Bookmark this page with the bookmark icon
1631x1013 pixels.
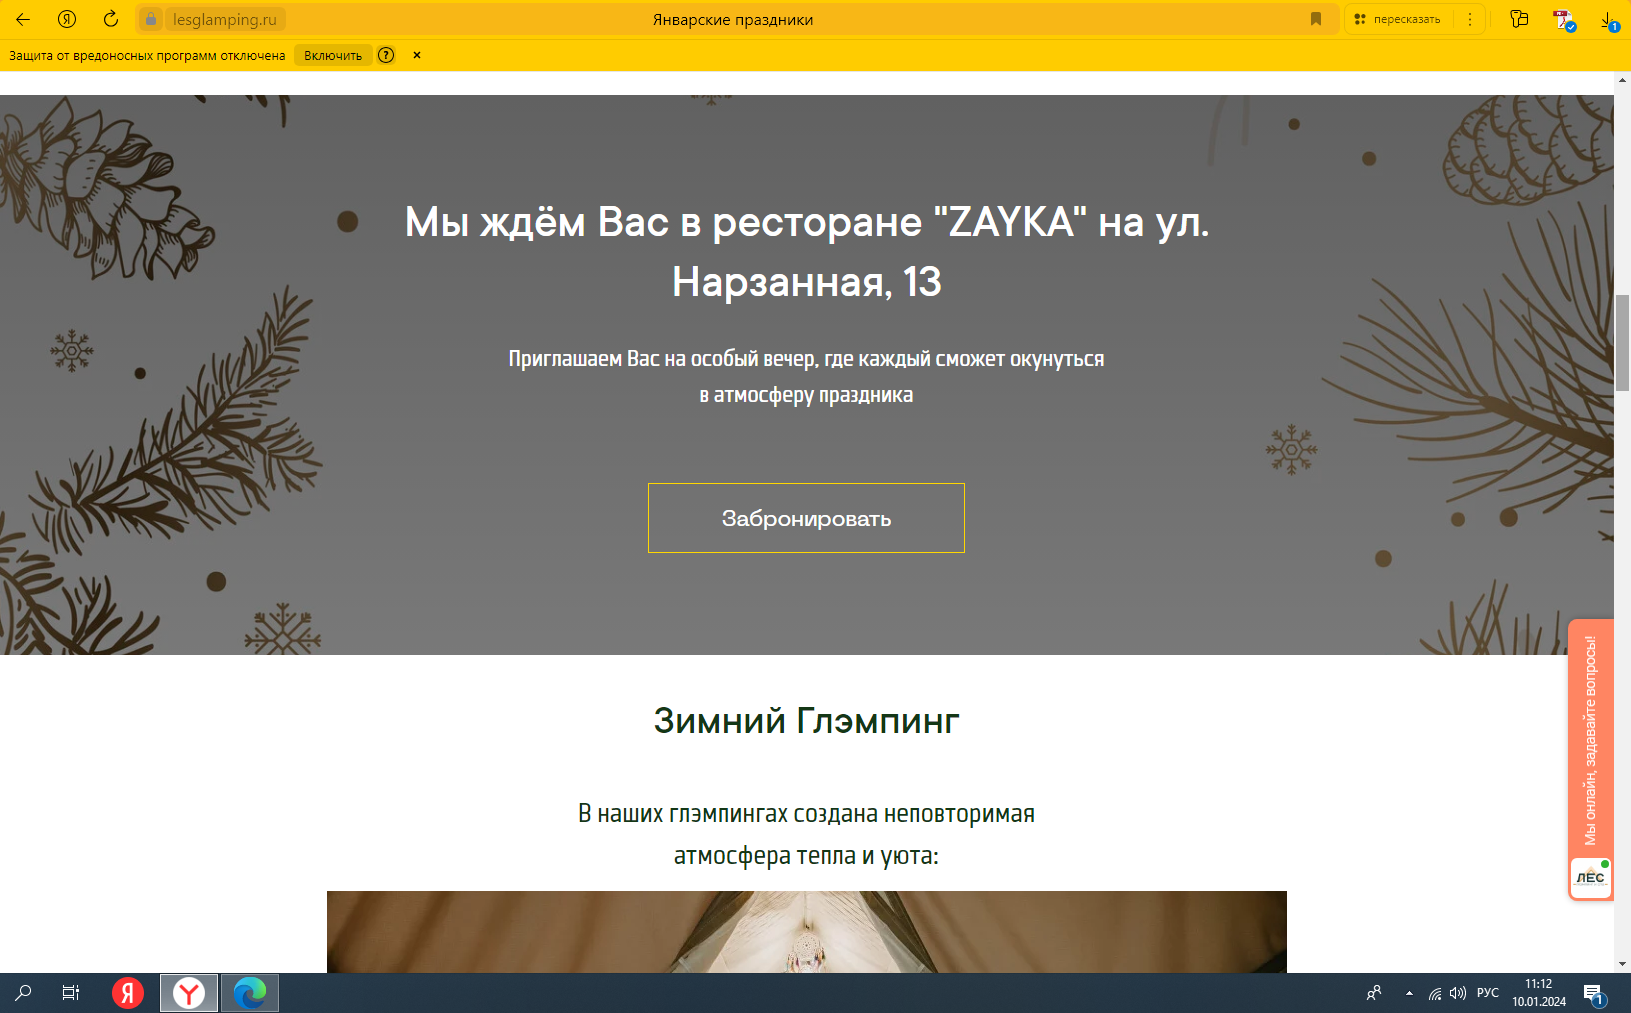[x=1316, y=19]
